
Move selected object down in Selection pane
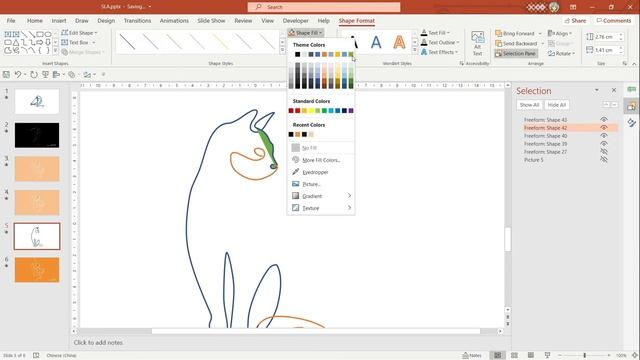614,104
